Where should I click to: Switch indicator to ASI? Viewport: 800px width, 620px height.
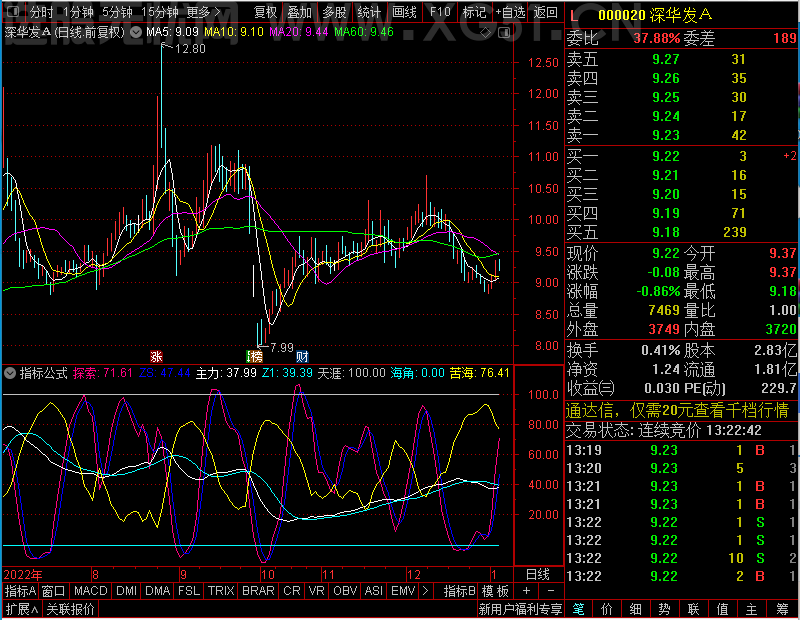[x=373, y=591]
